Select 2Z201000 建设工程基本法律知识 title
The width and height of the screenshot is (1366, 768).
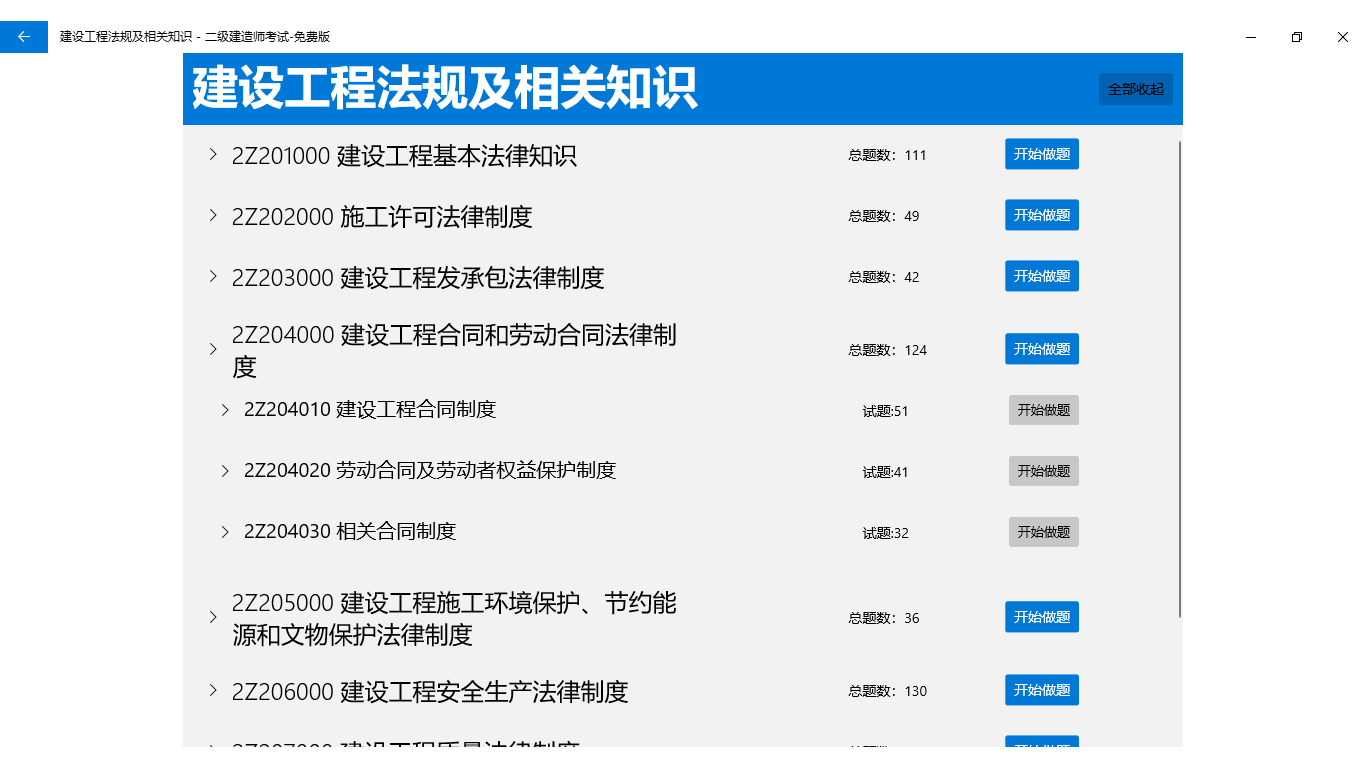tap(404, 156)
